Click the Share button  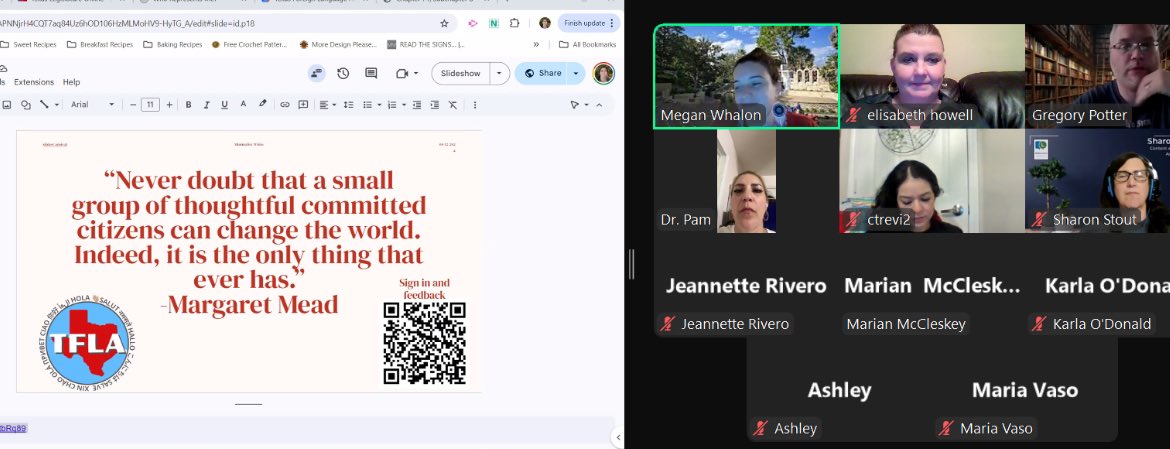coord(542,73)
